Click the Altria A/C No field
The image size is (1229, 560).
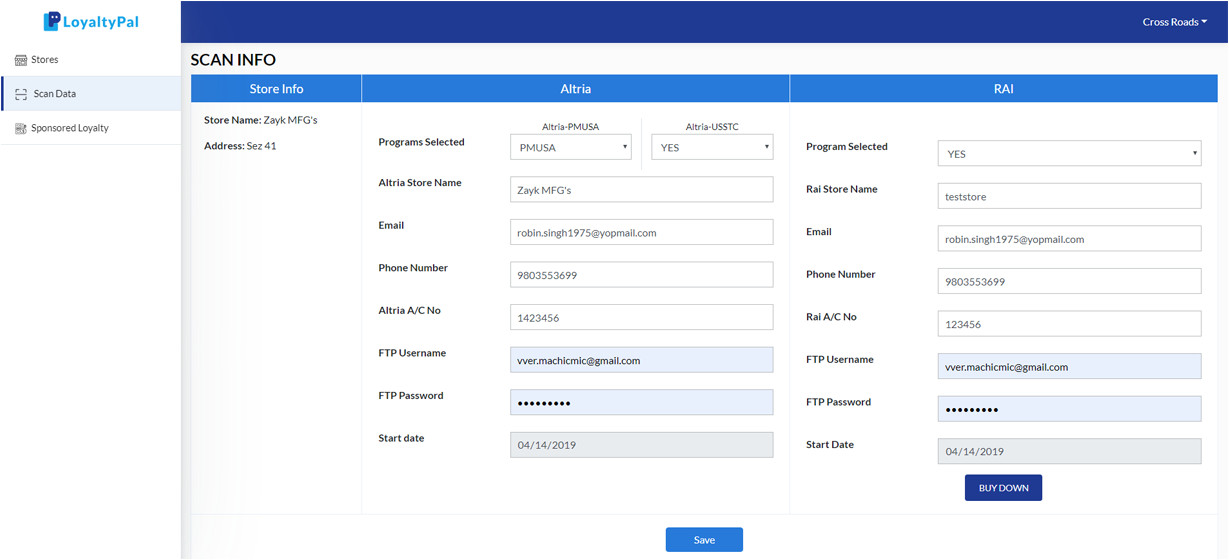click(x=641, y=317)
